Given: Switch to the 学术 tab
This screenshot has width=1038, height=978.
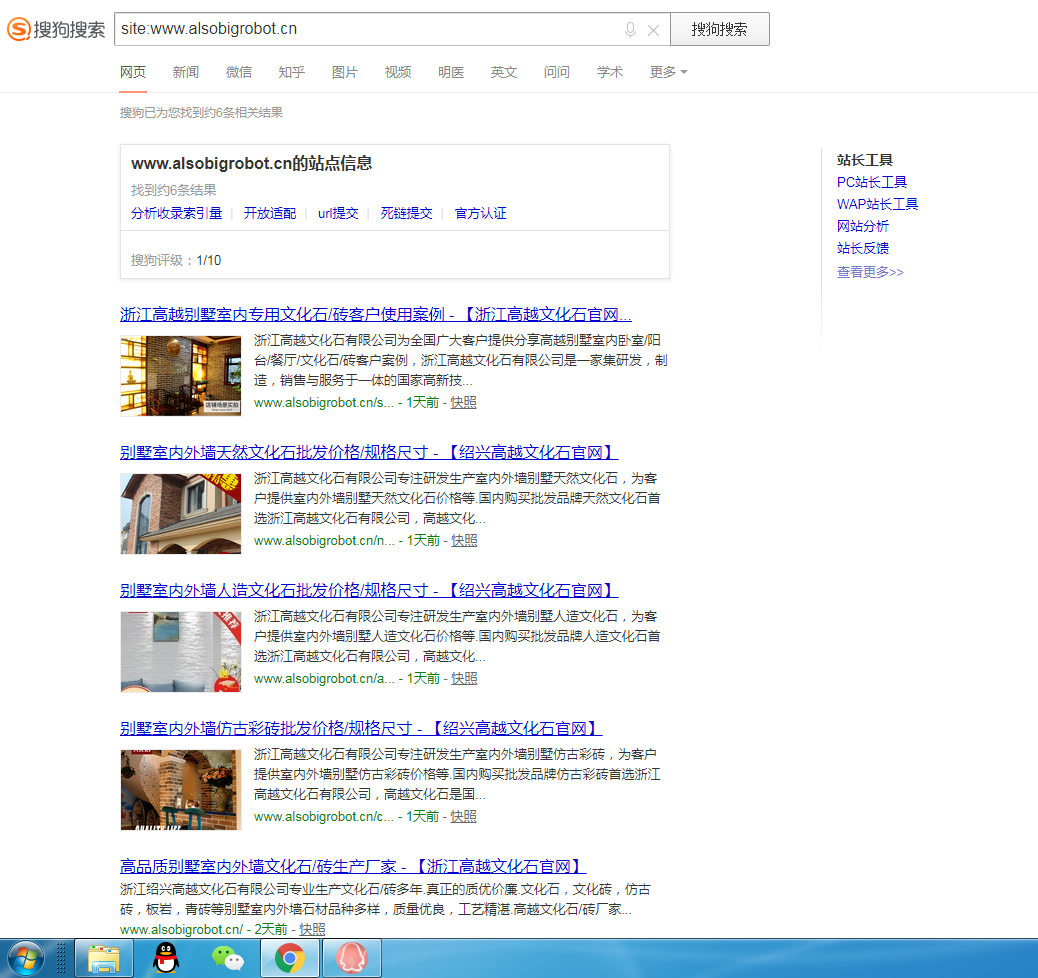Looking at the screenshot, I should coord(610,72).
